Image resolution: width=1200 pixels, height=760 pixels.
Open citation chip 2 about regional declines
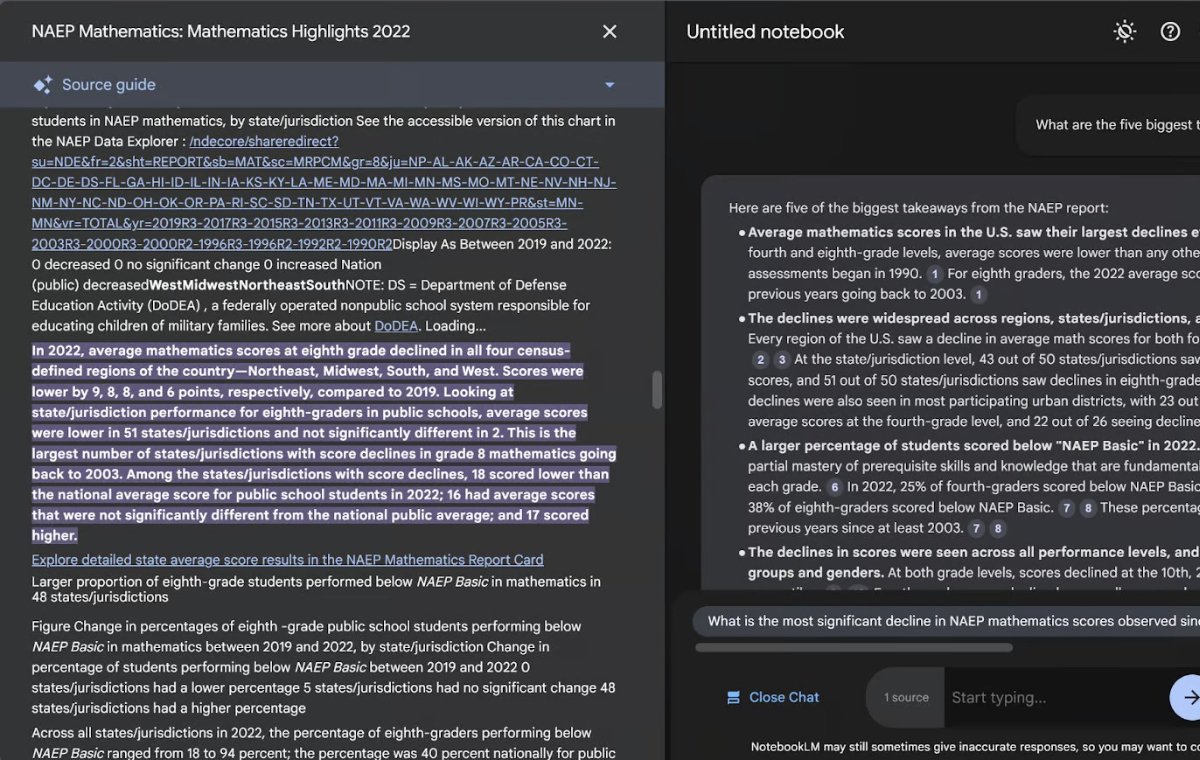760,359
